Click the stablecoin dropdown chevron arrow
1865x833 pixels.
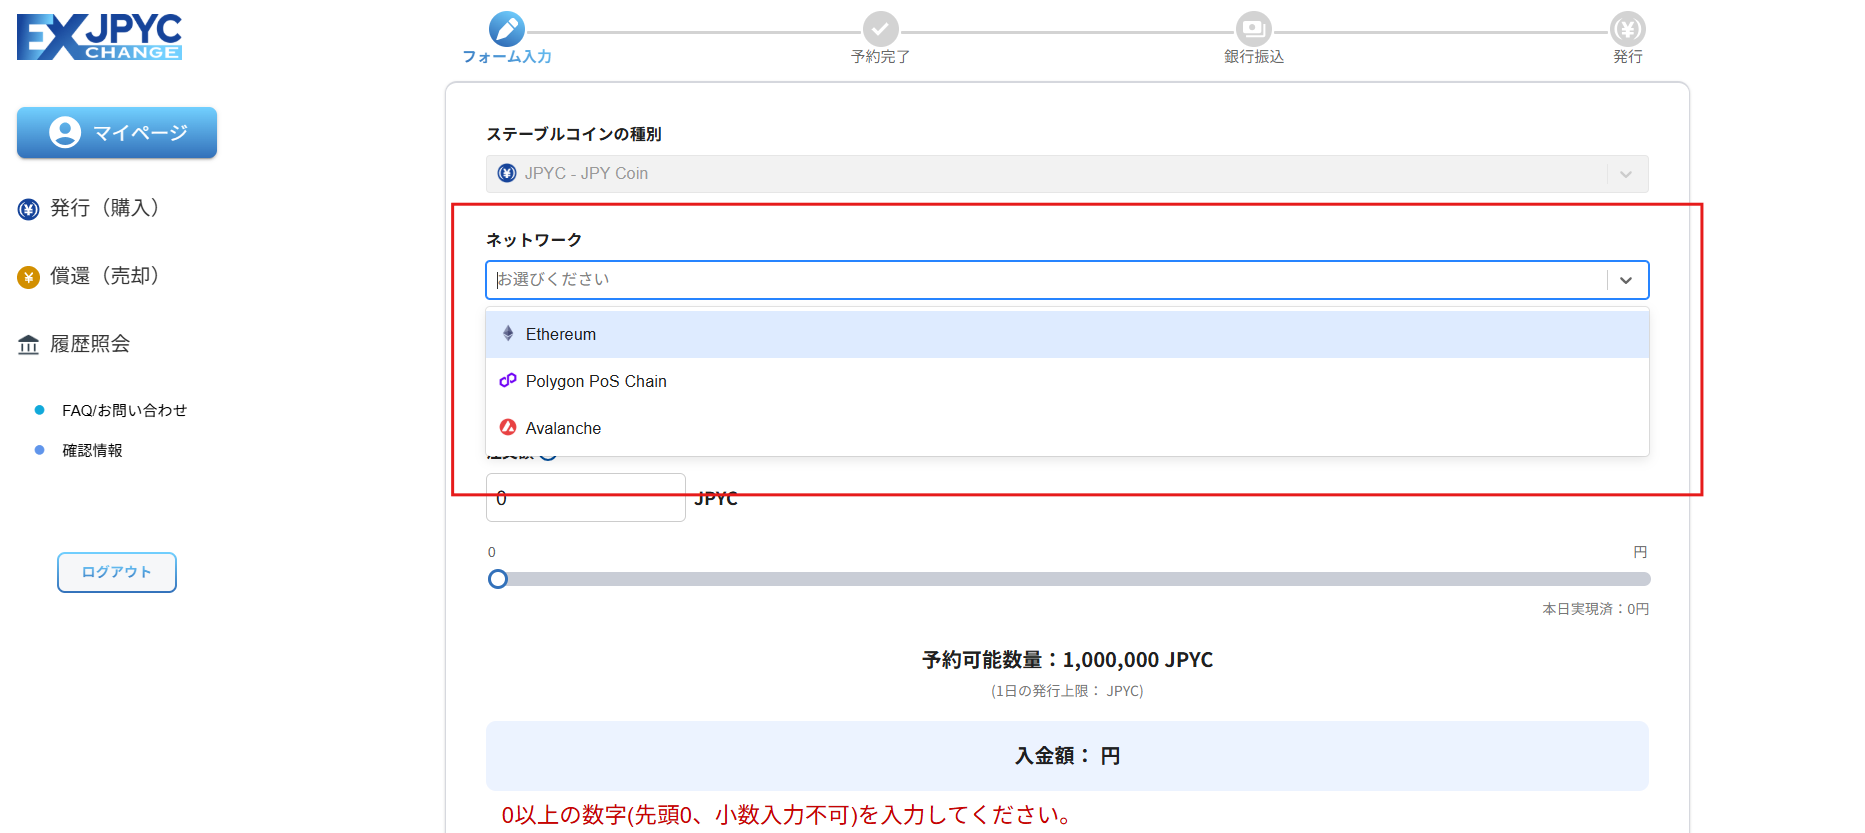(x=1626, y=174)
